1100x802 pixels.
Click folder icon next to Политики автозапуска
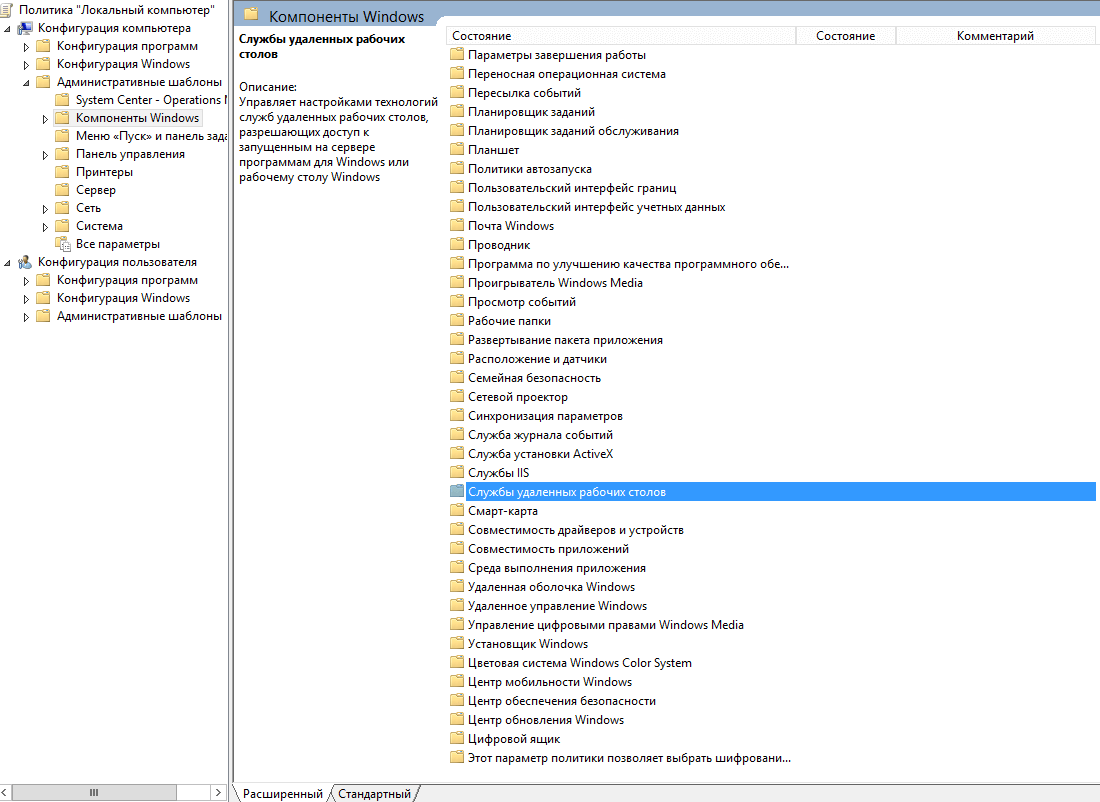[x=457, y=168]
